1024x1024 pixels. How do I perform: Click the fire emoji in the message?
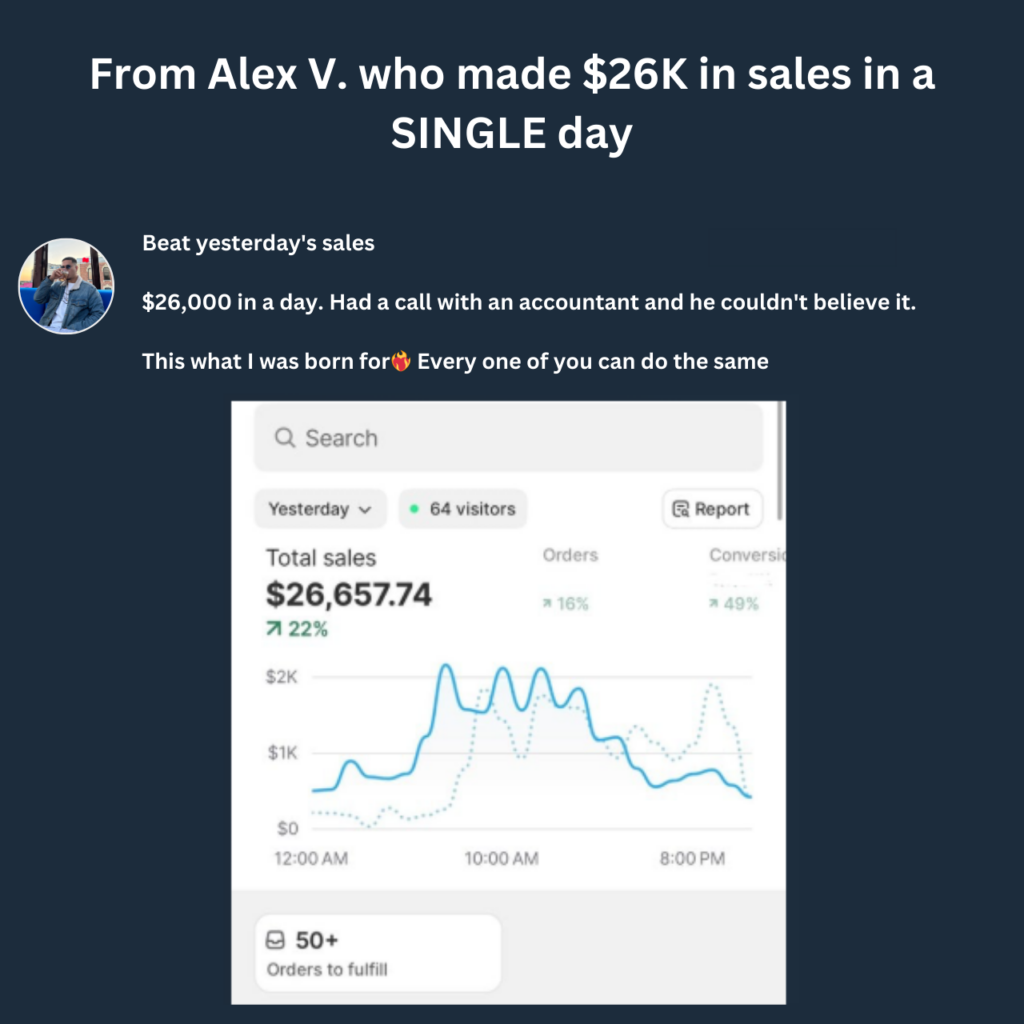401,361
